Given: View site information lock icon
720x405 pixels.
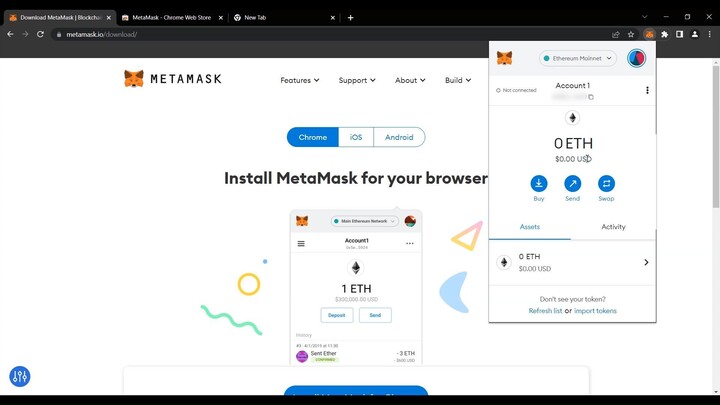Looking at the screenshot, I should 59,34.
